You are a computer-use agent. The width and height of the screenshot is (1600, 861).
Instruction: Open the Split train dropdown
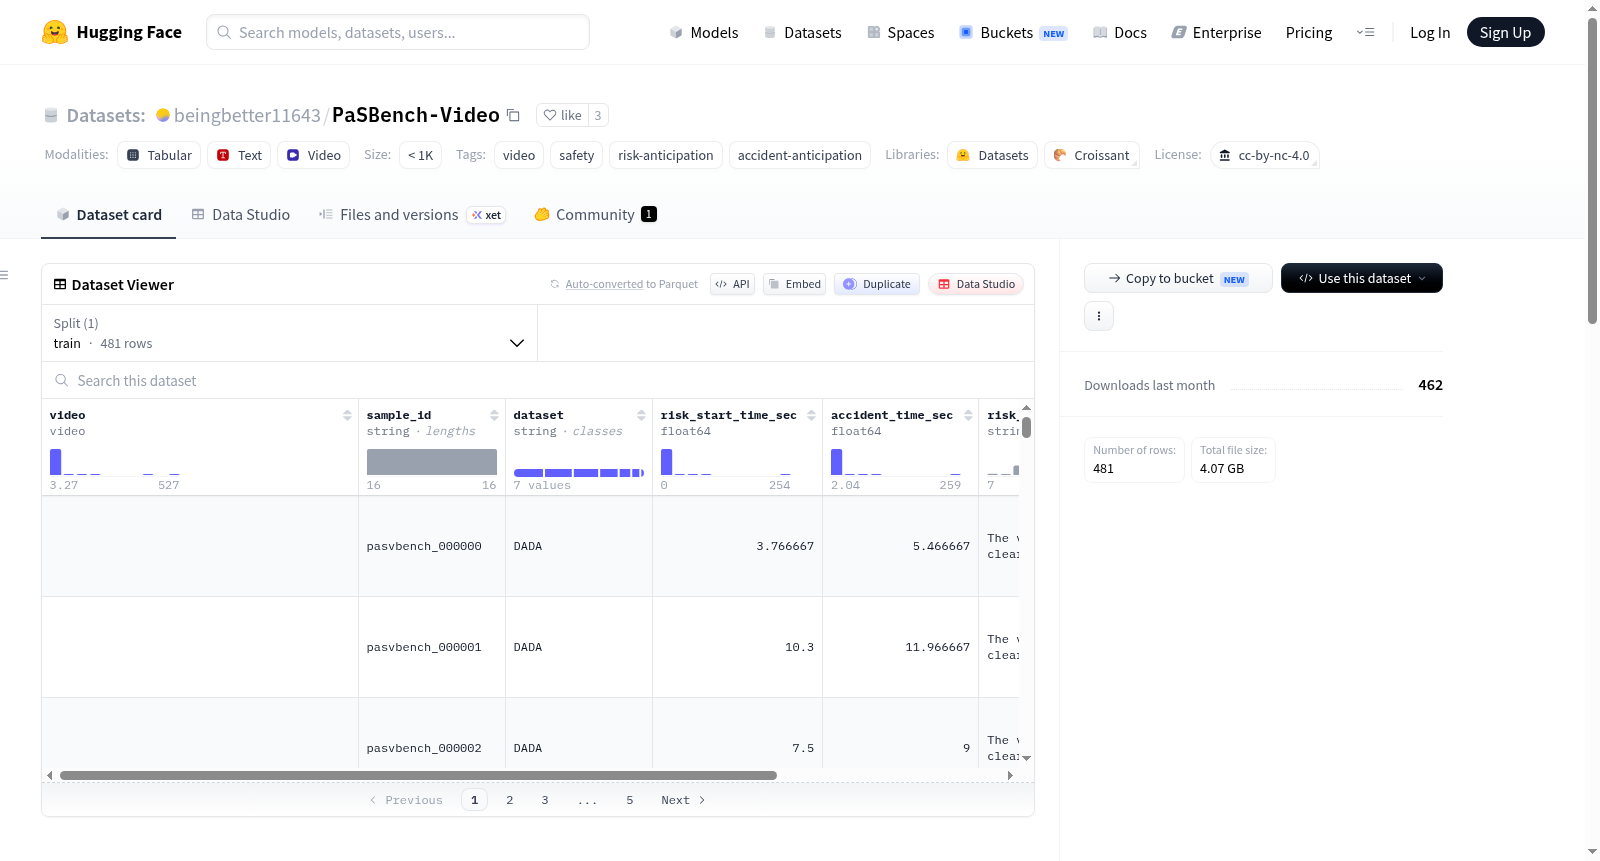coord(289,333)
